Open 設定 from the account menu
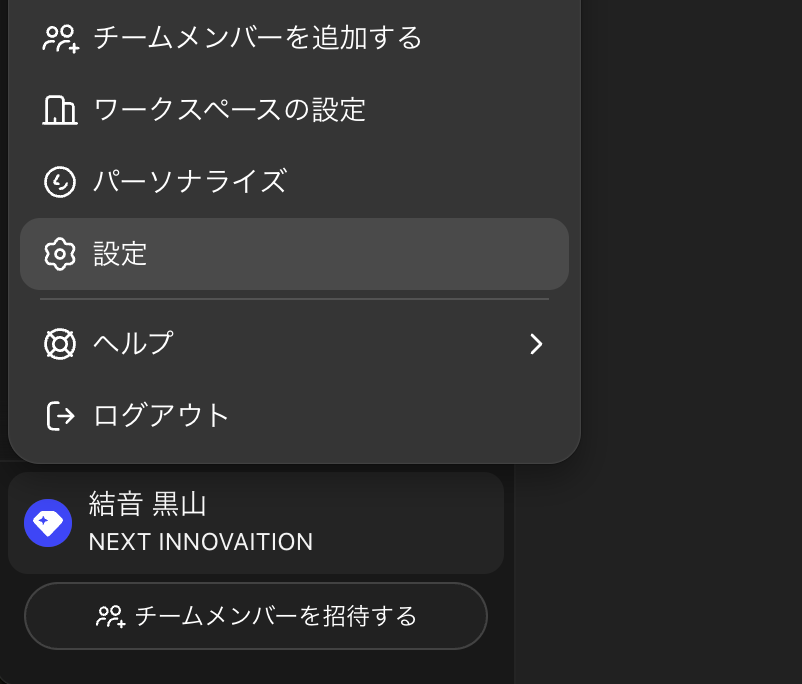802x684 pixels. click(120, 254)
